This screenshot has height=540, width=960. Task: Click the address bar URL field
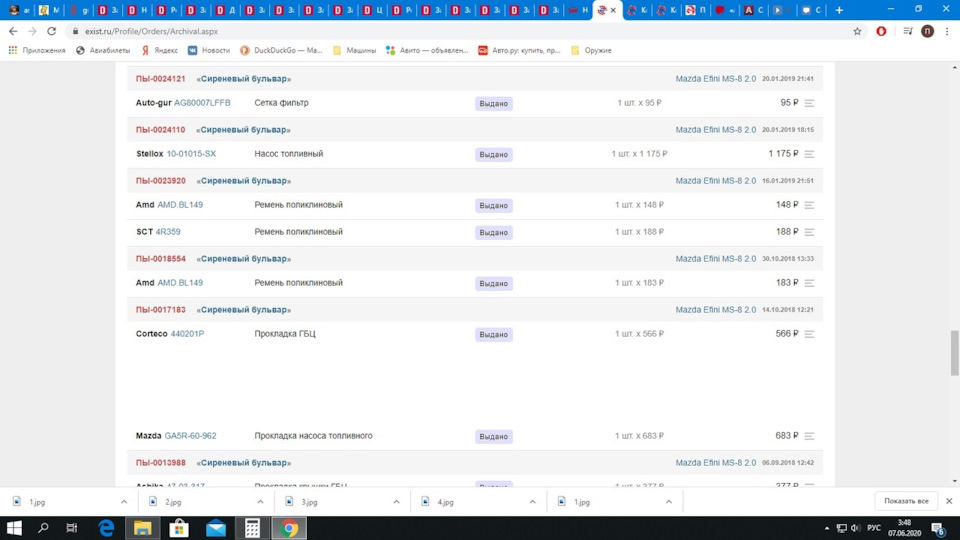click(x=459, y=31)
